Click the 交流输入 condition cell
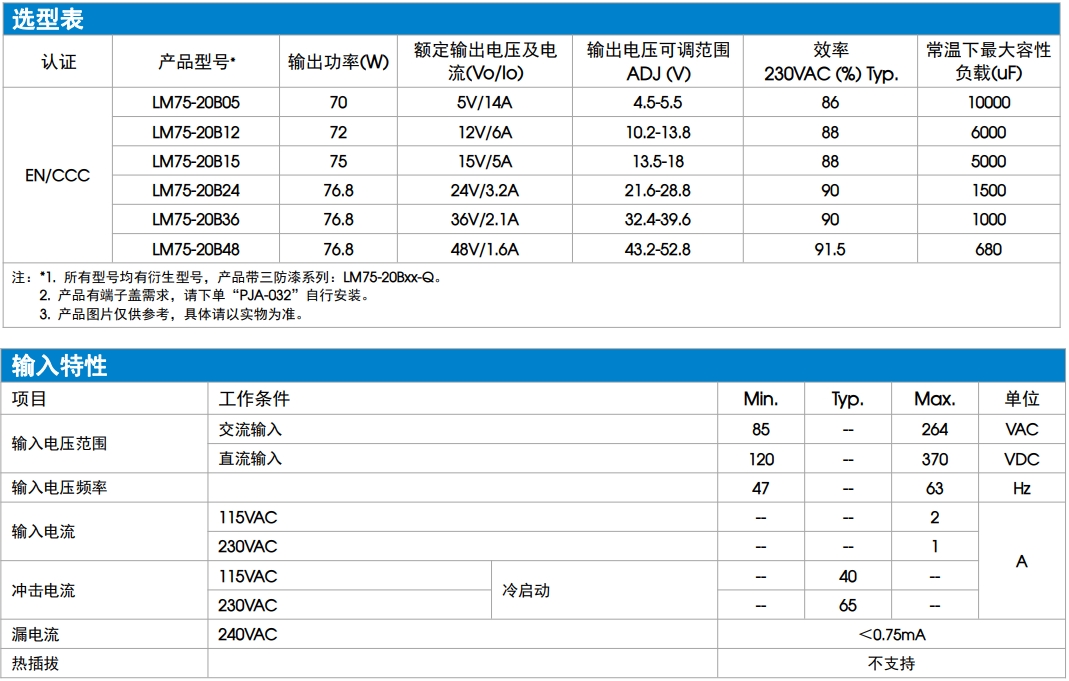 (251, 429)
